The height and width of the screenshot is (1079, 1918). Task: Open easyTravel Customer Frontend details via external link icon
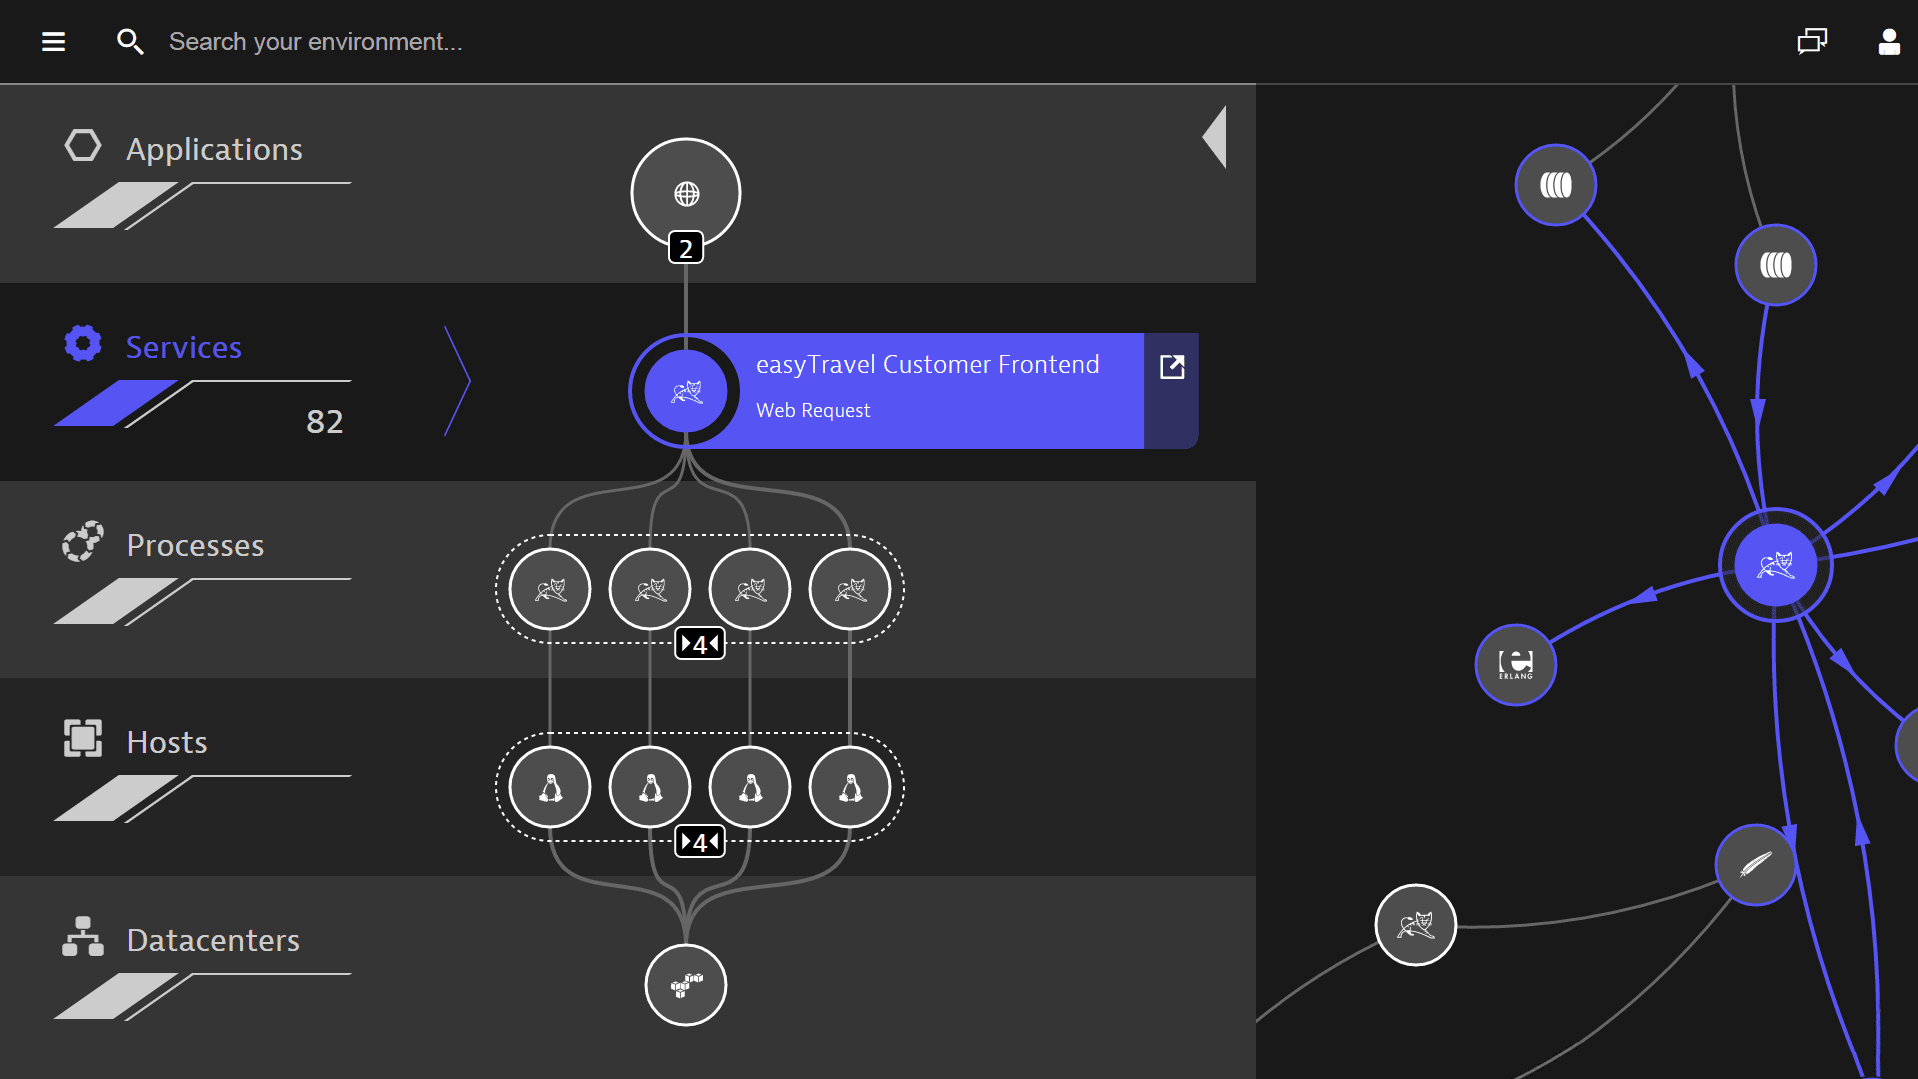pyautogui.click(x=1171, y=367)
